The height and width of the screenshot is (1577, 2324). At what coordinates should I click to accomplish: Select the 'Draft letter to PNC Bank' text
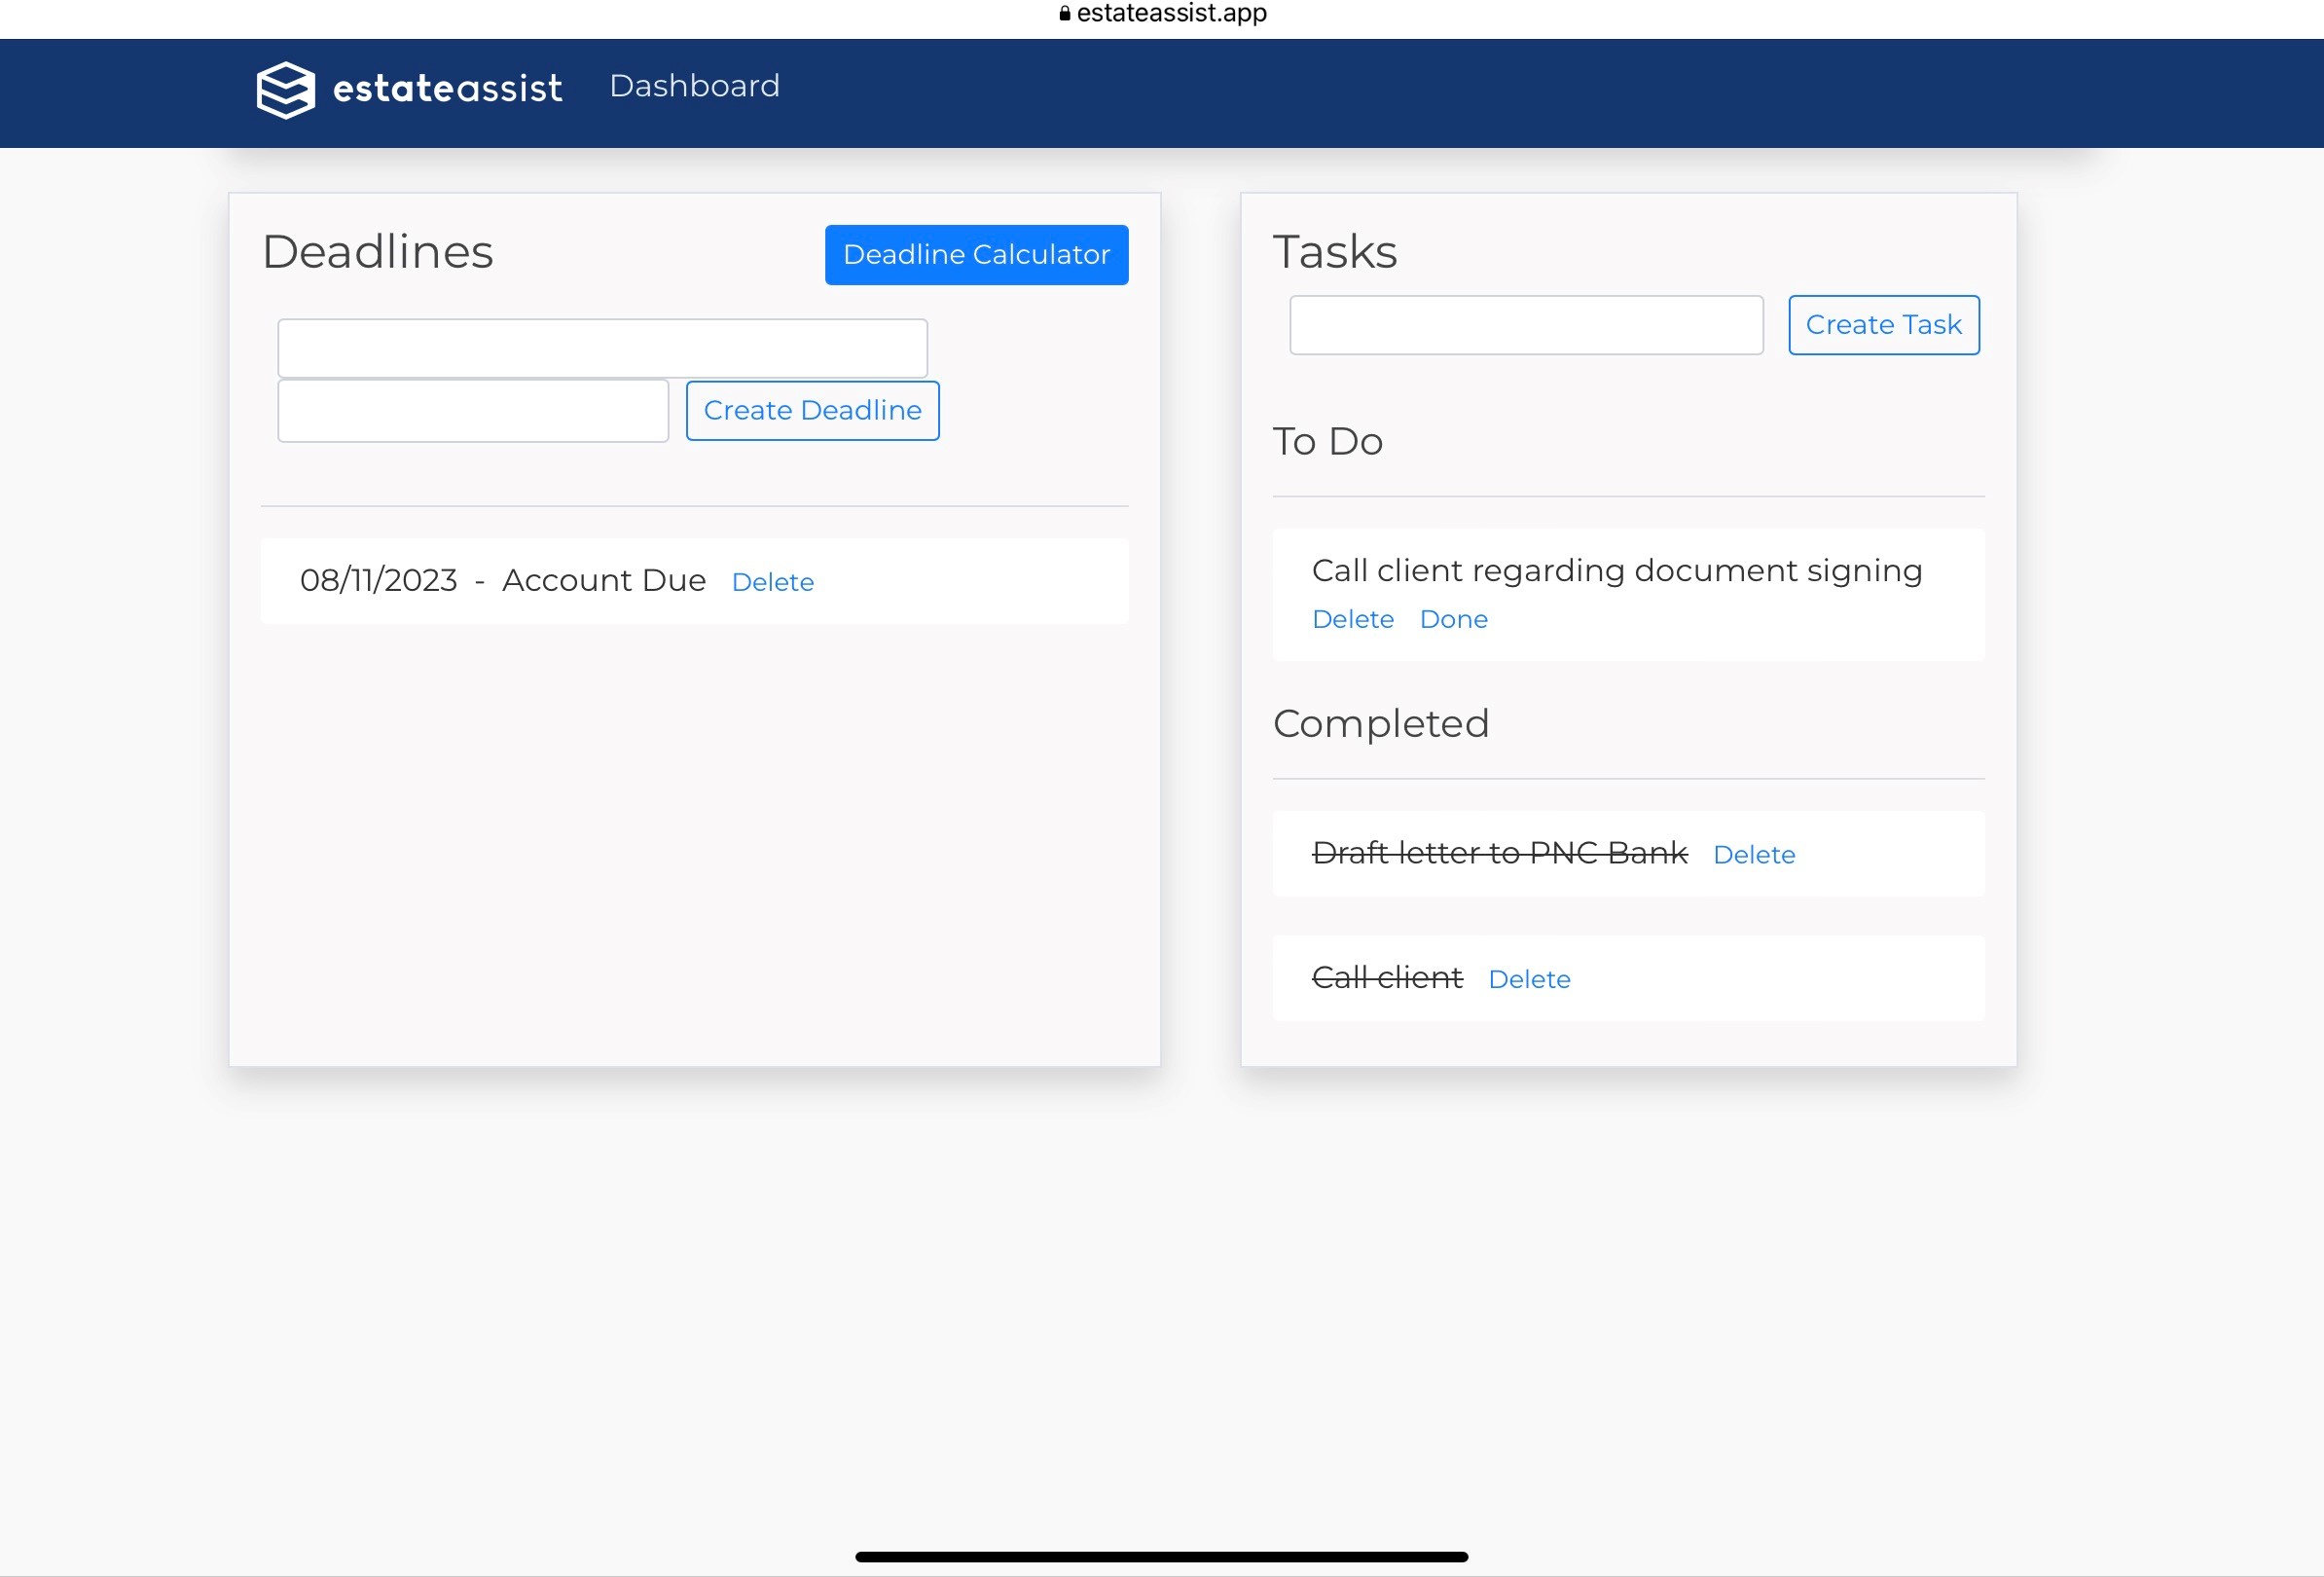point(1499,853)
